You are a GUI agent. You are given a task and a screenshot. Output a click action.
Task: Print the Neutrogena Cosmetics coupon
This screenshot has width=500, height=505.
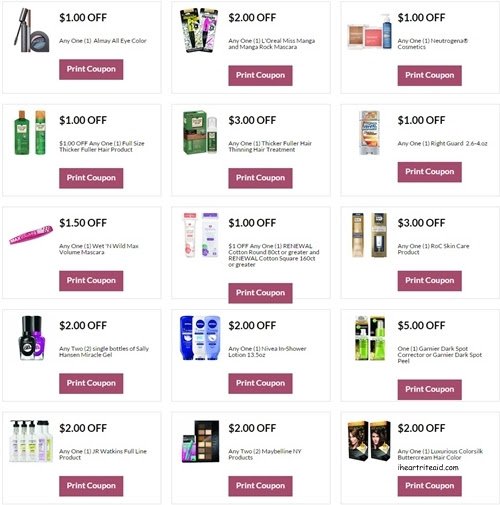430,75
